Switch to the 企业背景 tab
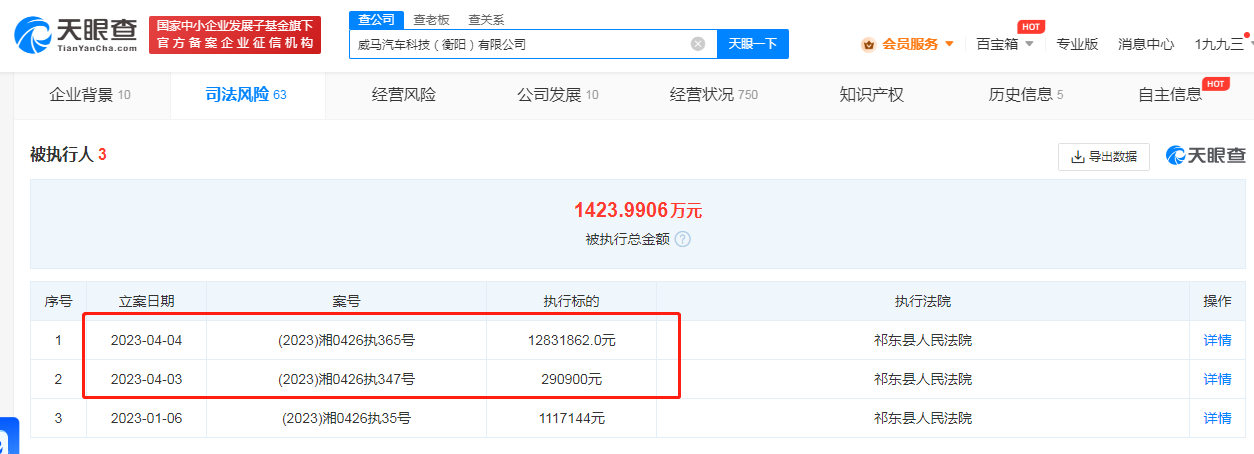This screenshot has height=454, width=1254. click(90, 95)
